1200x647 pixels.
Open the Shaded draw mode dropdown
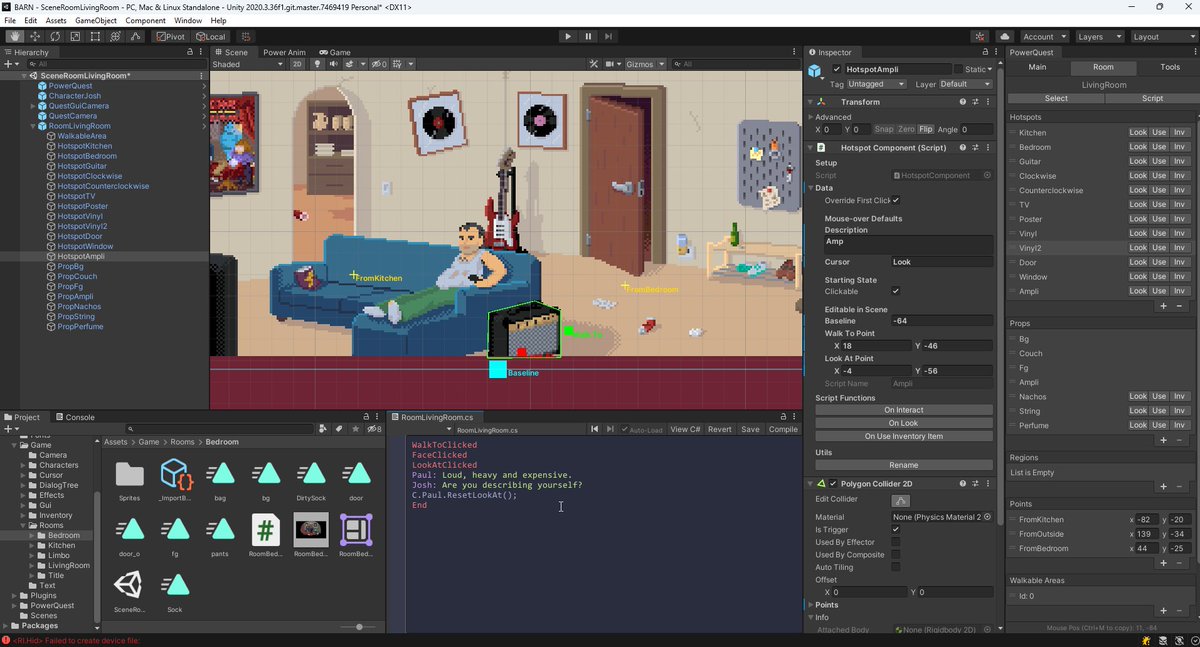[x=248, y=64]
